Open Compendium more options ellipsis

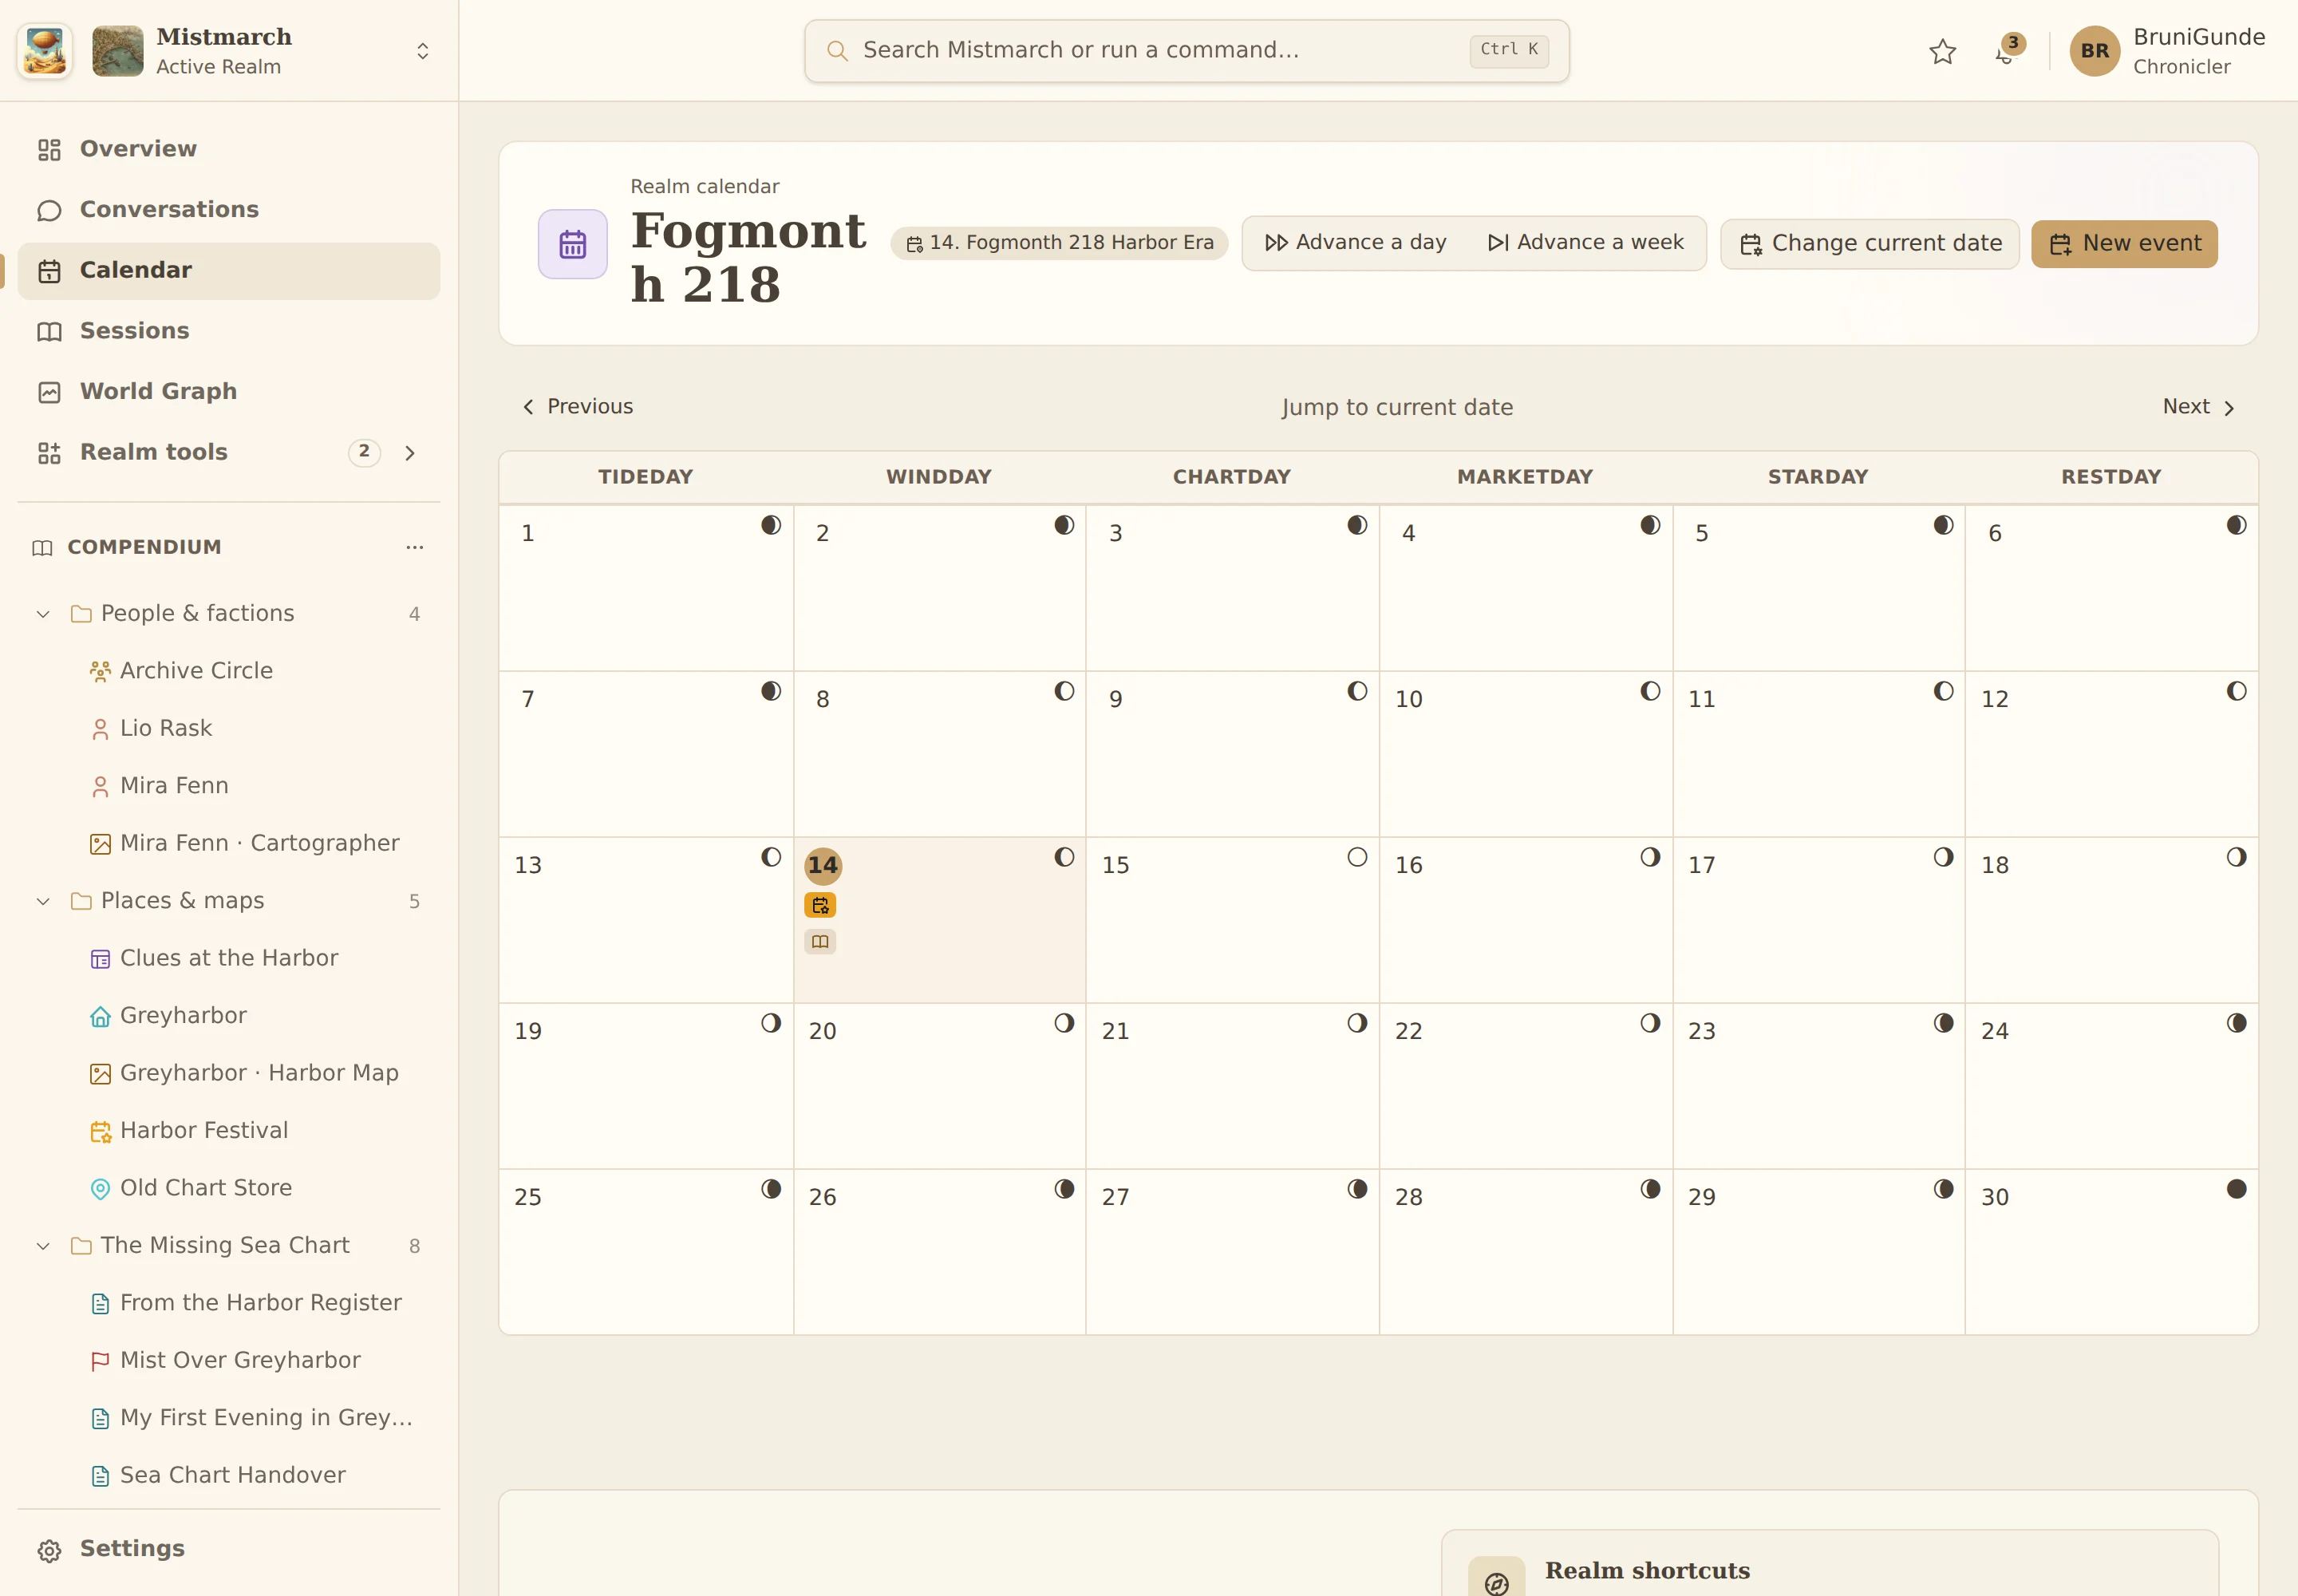coord(415,547)
